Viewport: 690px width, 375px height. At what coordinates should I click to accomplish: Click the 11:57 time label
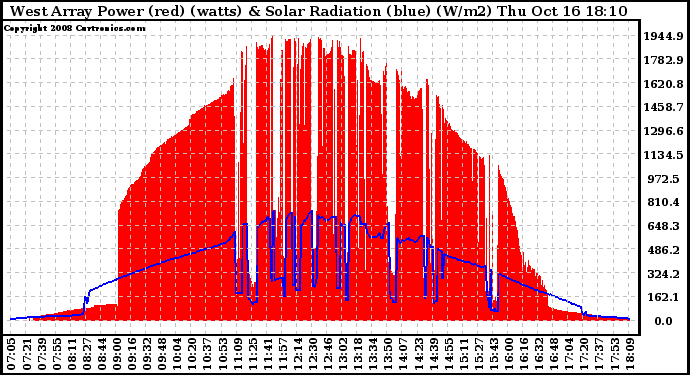tap(282, 354)
